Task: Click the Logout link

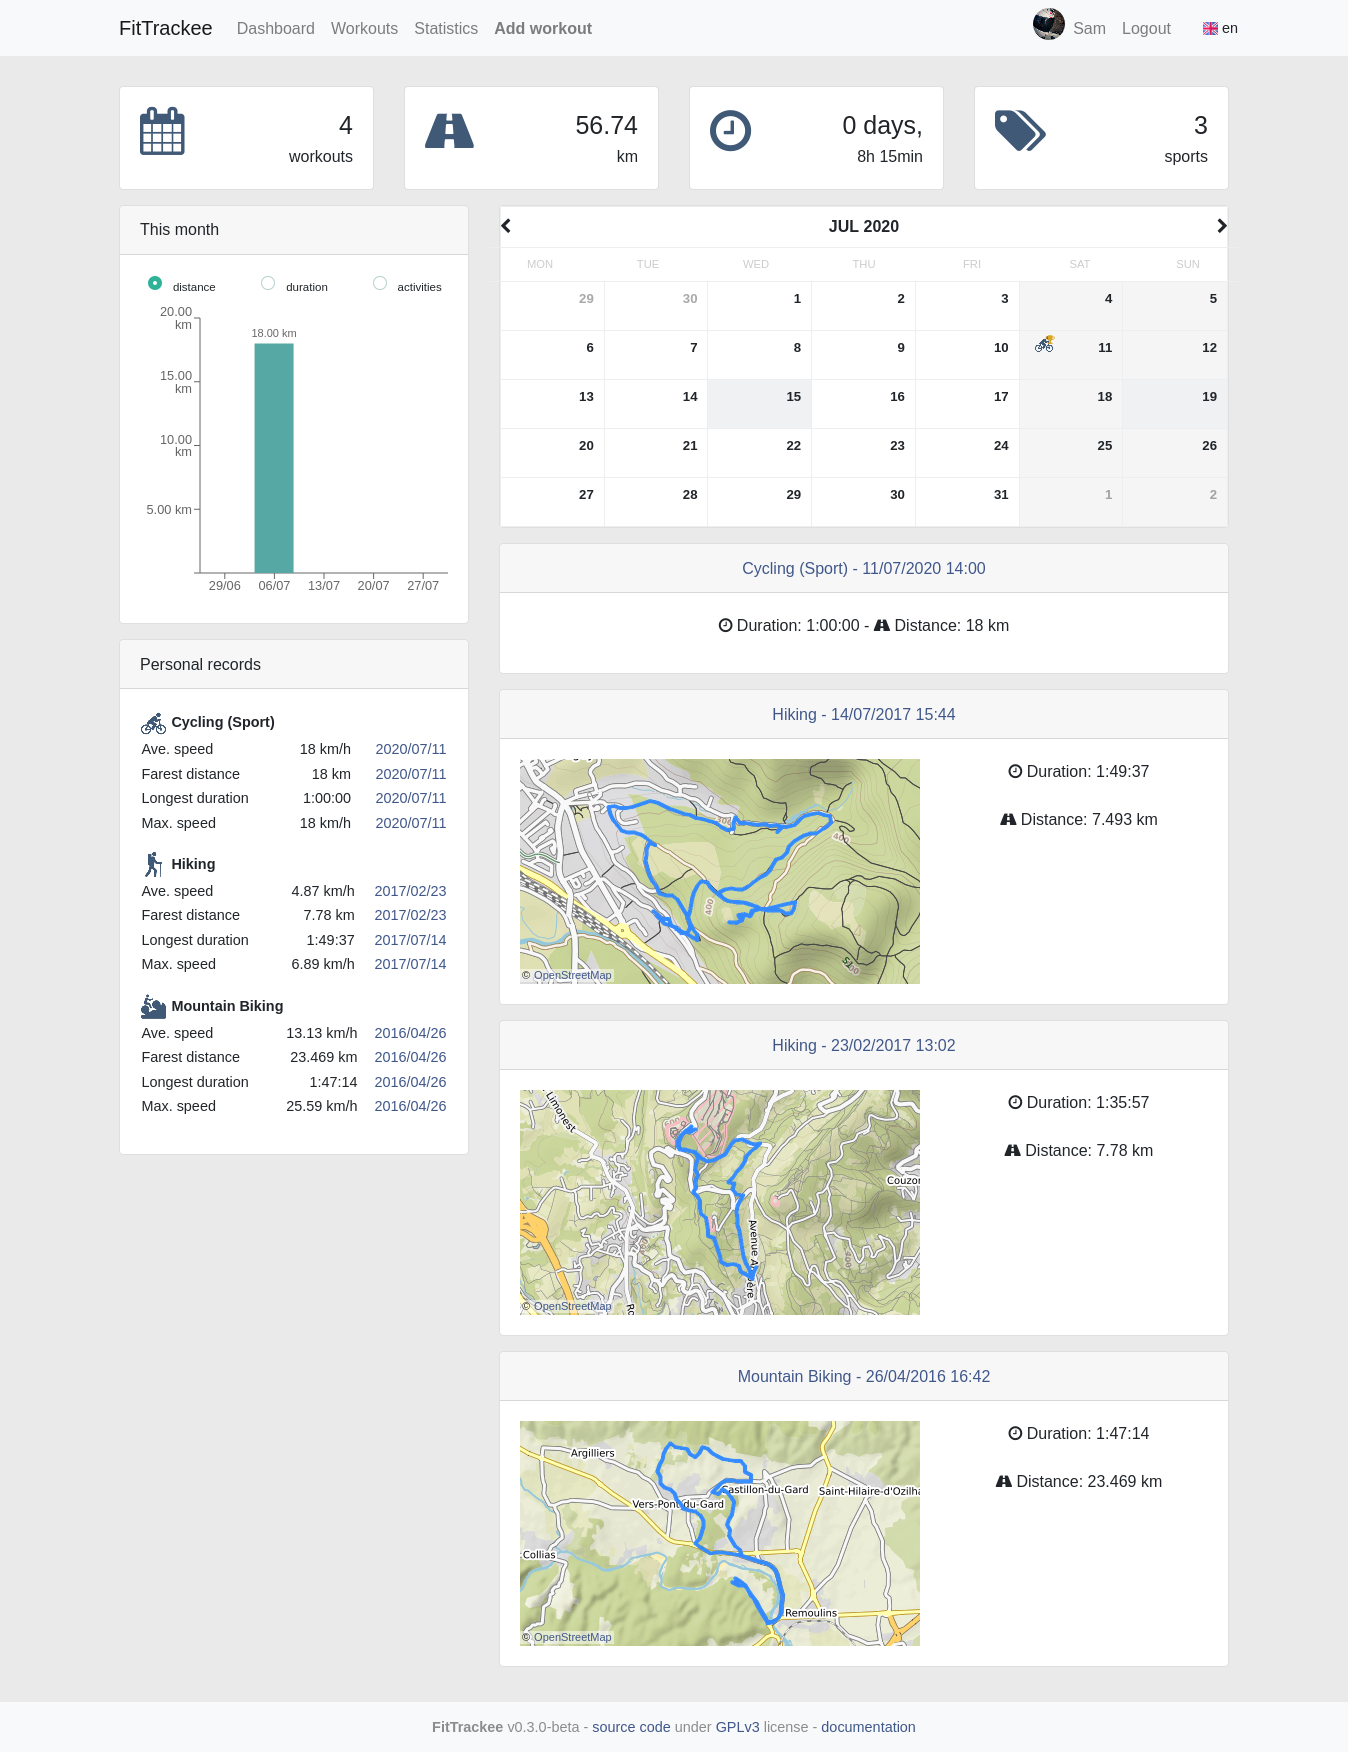Action: coord(1146,28)
